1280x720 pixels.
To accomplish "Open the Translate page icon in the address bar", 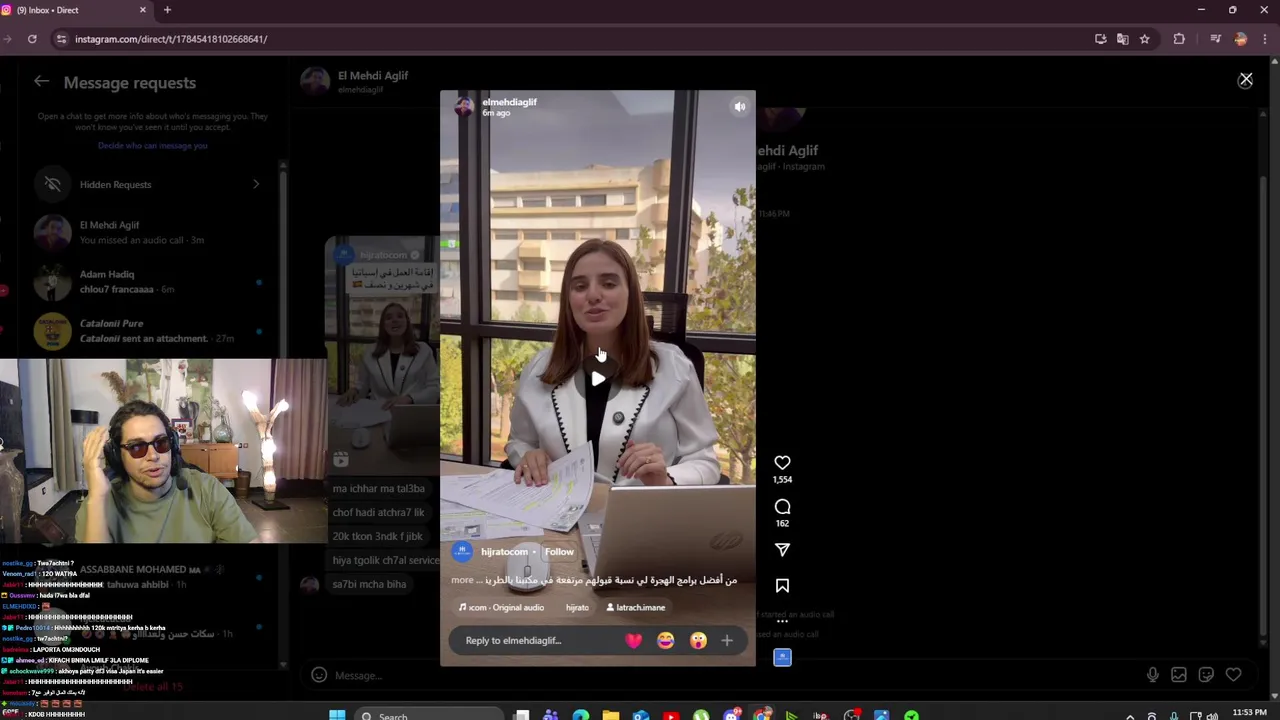I will [x=1122, y=39].
